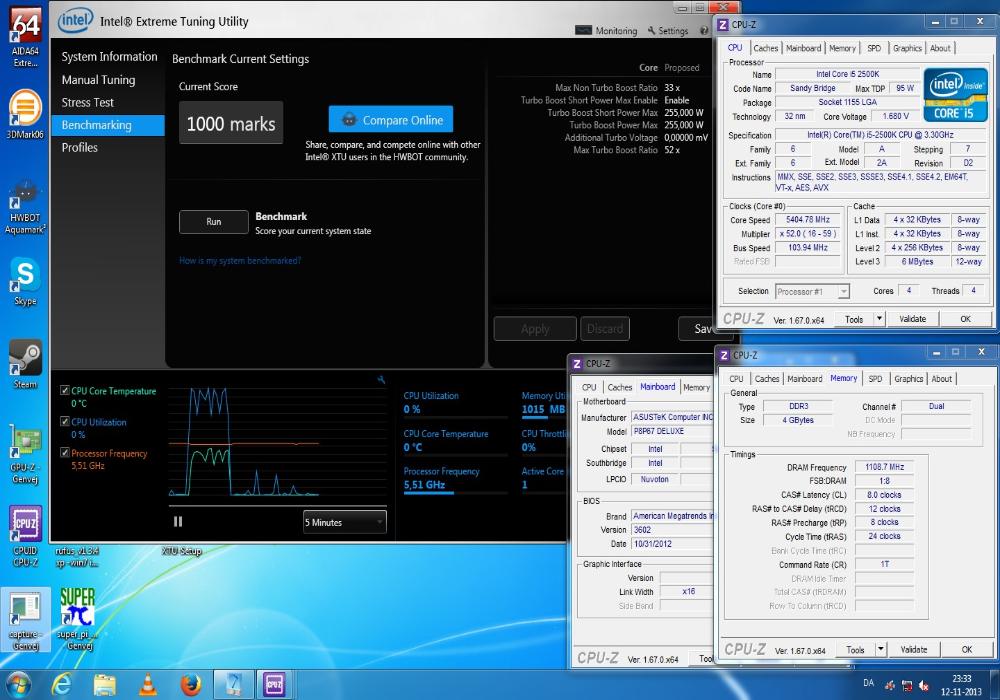
Task: Click the Compare Online button
Action: (x=391, y=119)
